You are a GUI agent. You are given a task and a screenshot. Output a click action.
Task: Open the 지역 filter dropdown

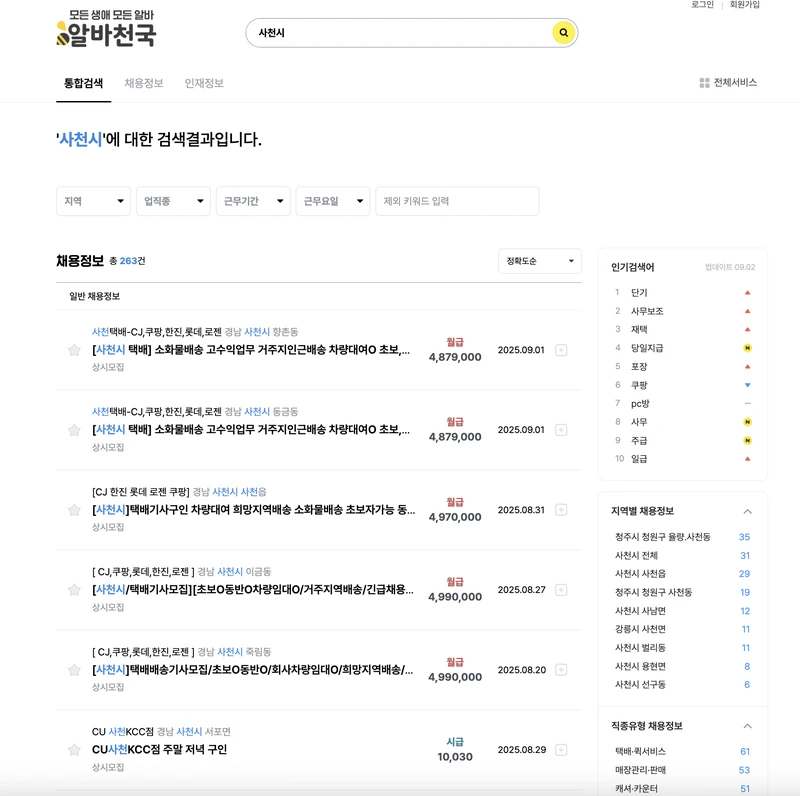pyautogui.click(x=92, y=201)
